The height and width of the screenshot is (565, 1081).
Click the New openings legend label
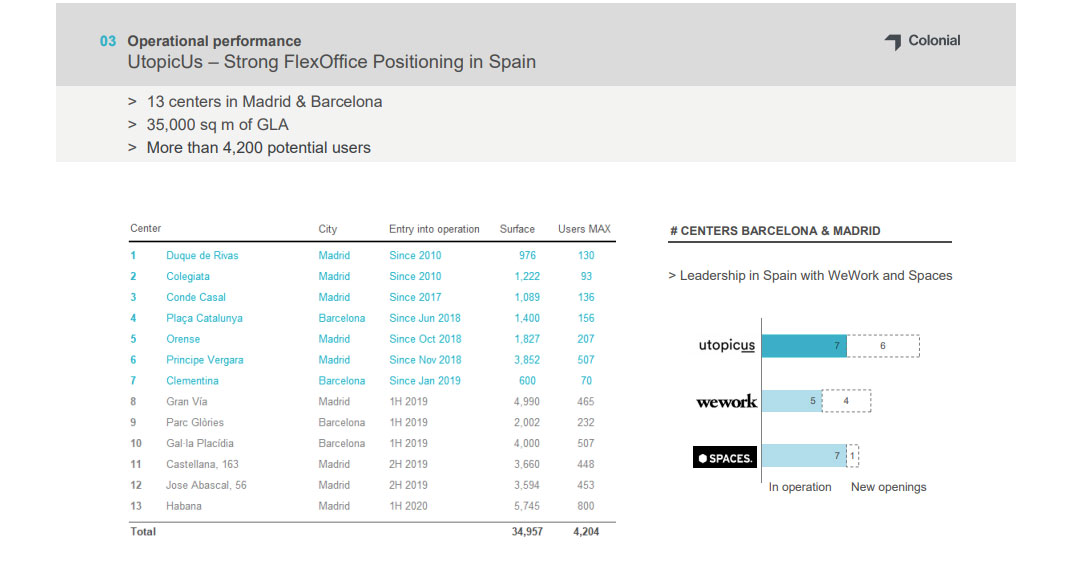888,487
